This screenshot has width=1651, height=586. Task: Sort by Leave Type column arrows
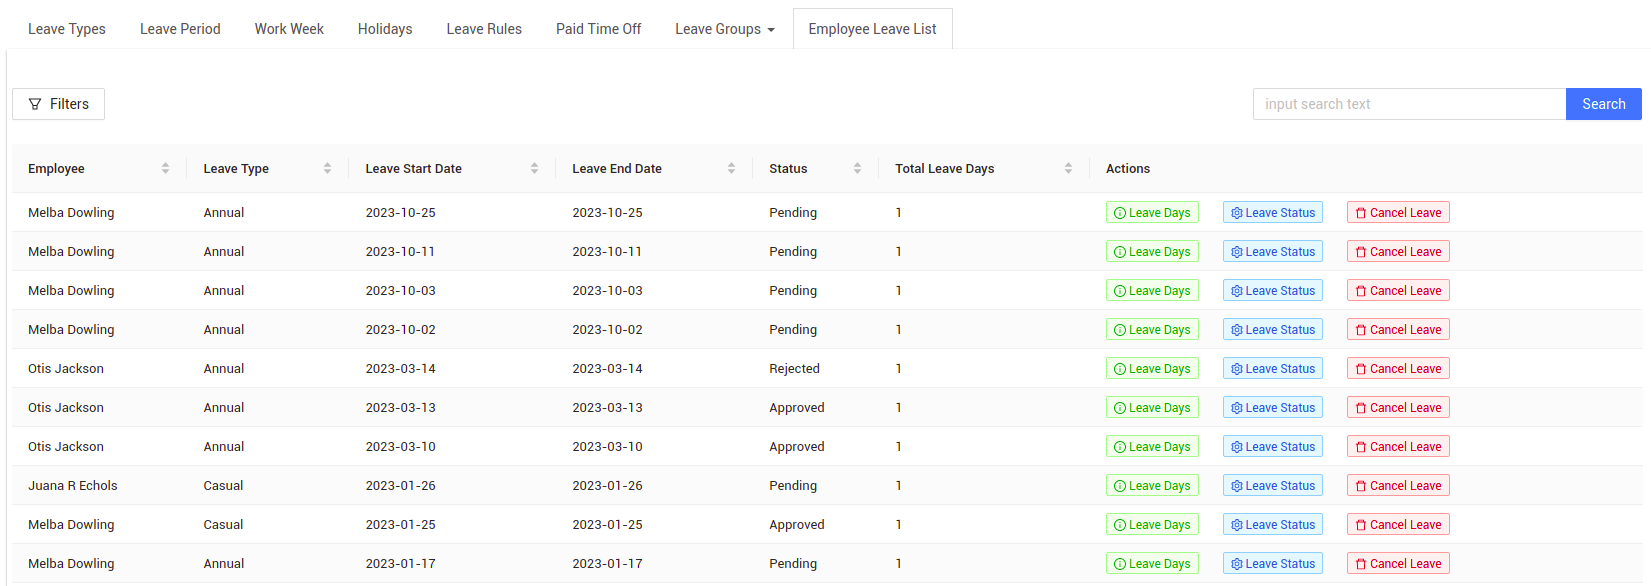point(327,169)
